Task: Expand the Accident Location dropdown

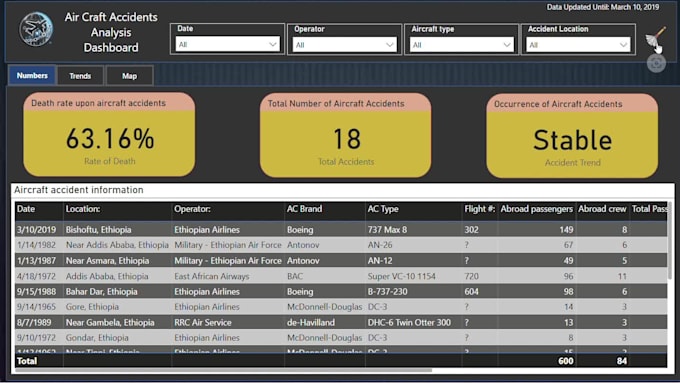Action: 578,45
